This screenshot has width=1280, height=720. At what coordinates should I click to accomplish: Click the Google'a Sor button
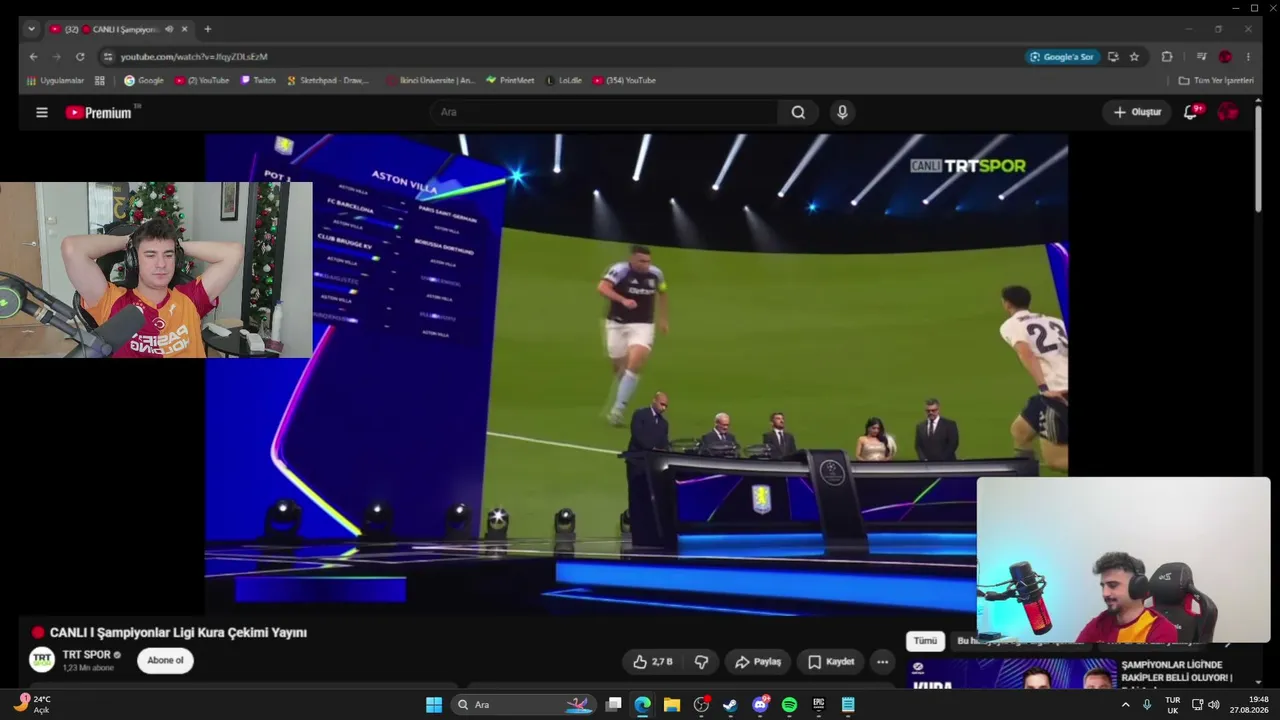[1062, 57]
